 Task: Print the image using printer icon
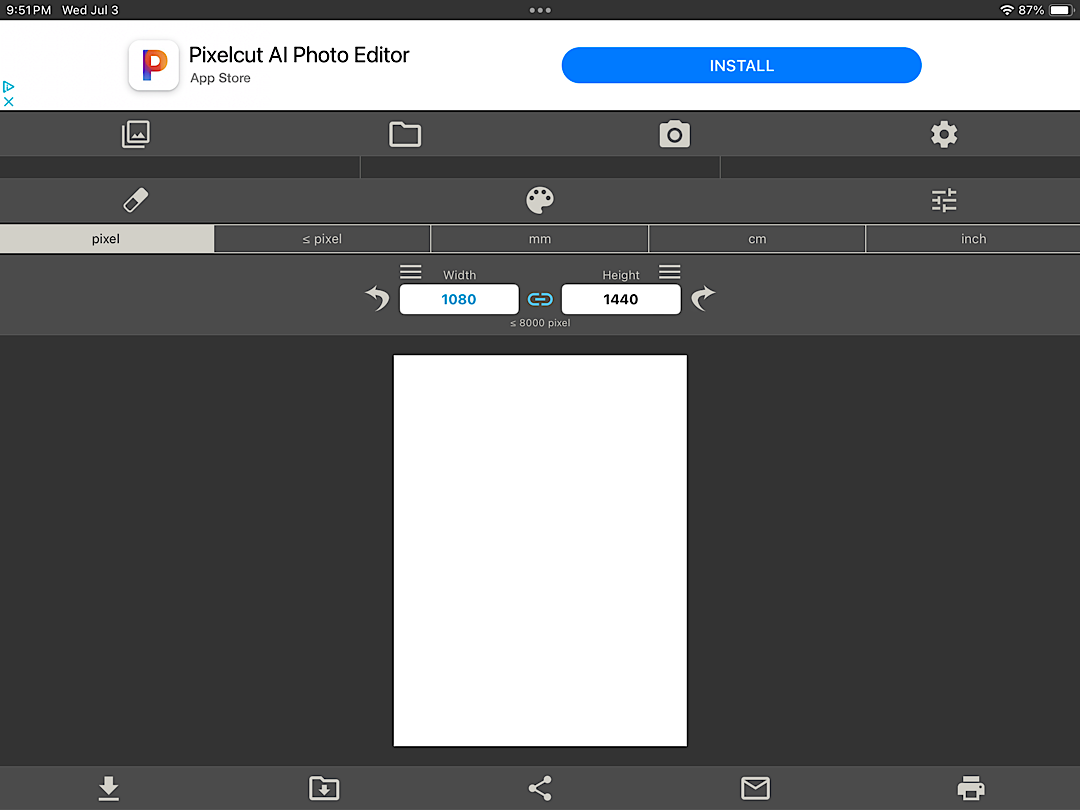[x=970, y=789]
